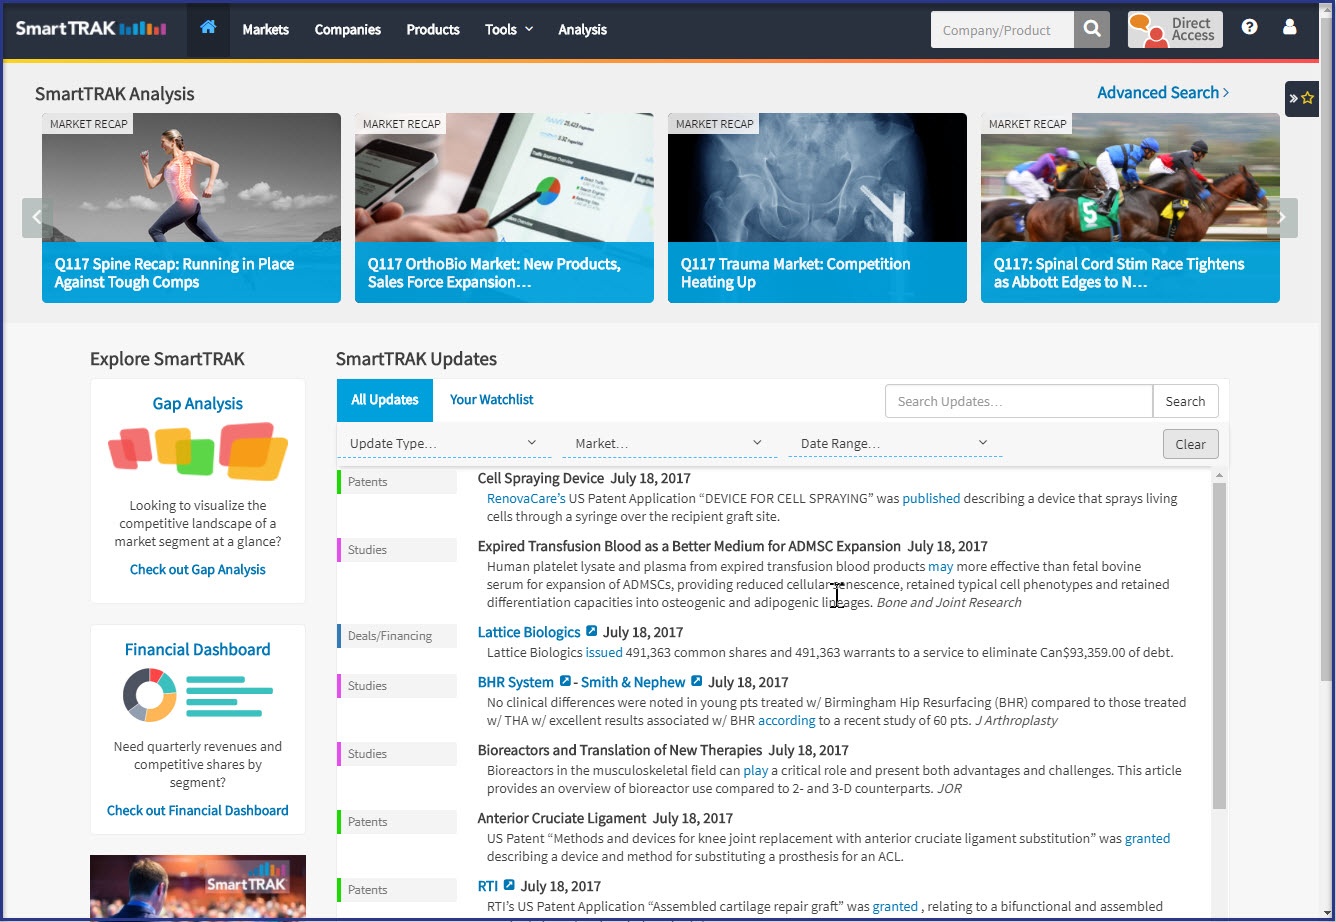
Task: Open external link icon beside Lattice Biologics
Action: click(592, 631)
